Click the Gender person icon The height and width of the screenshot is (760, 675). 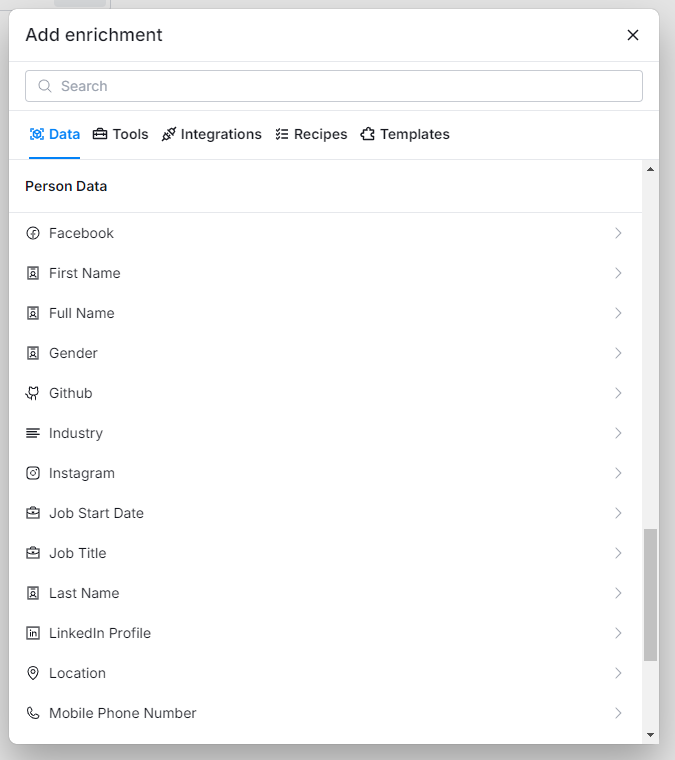[x=33, y=353]
